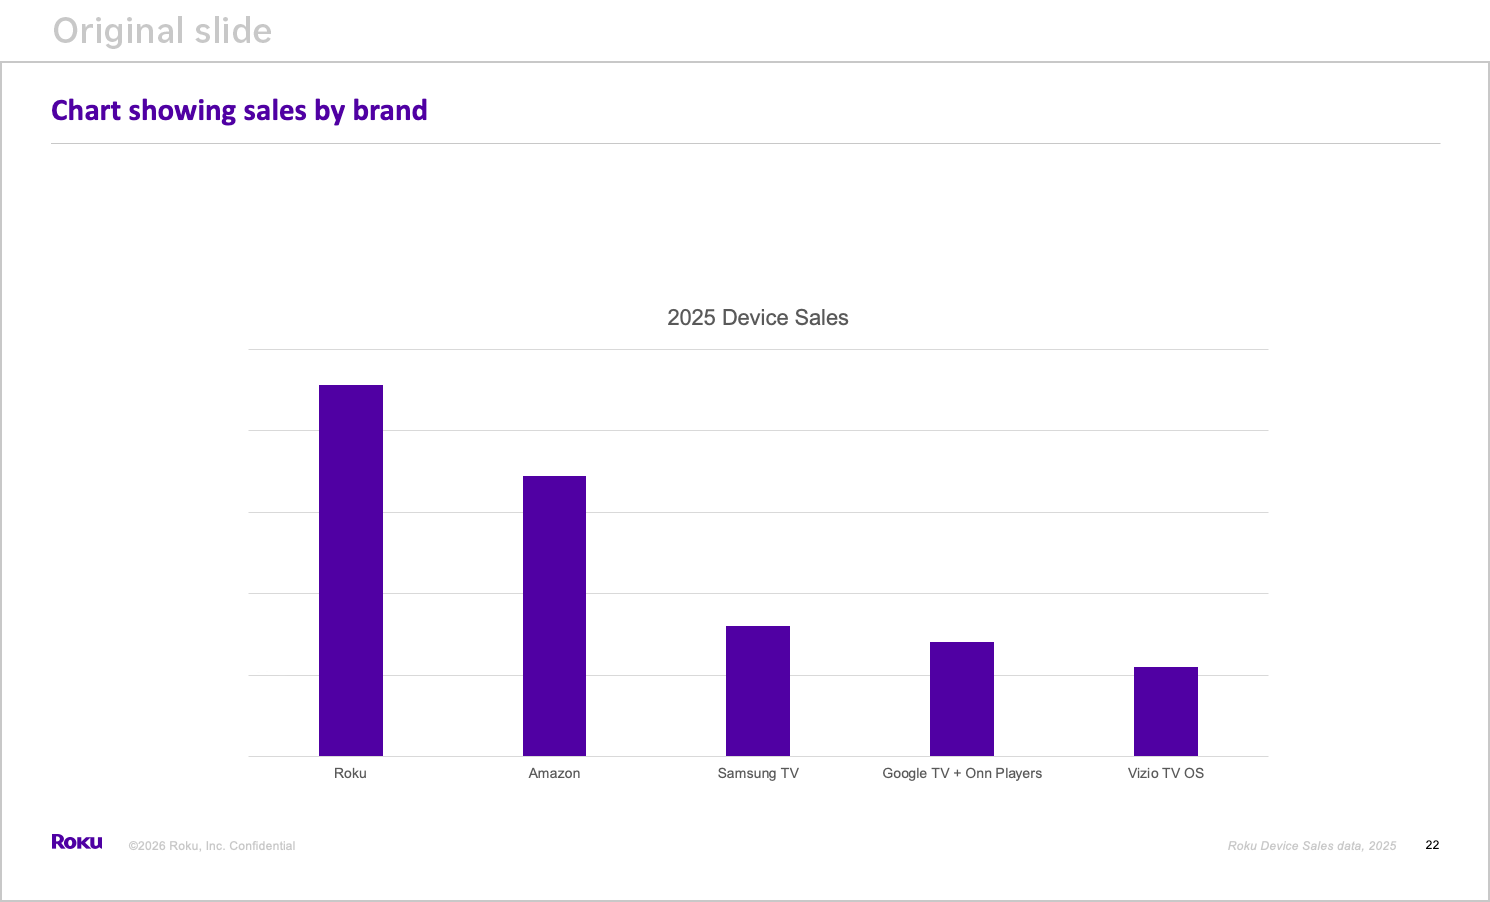Click the "Vizio TV OS" axis label
1490x902 pixels.
(1166, 773)
